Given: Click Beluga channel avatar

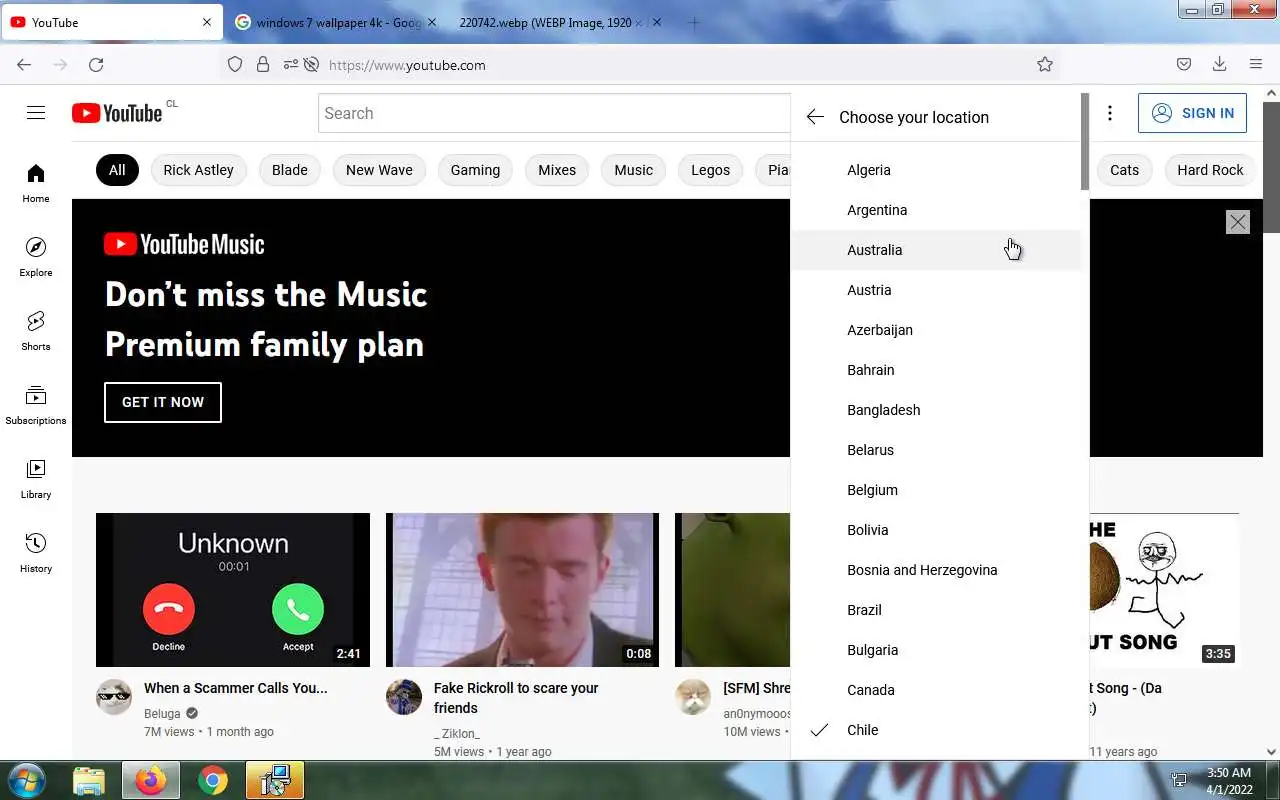Looking at the screenshot, I should (114, 697).
